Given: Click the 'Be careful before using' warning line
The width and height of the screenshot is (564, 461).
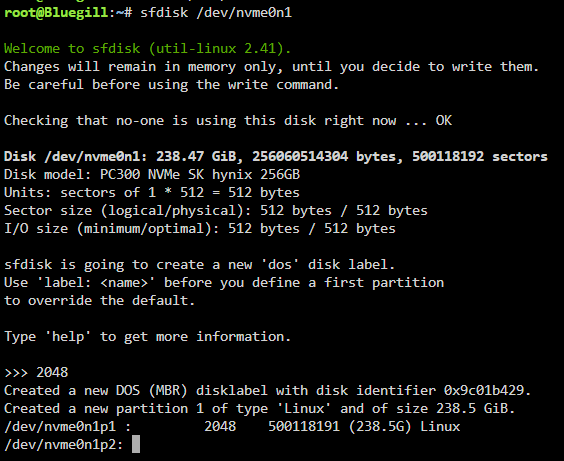Looking at the screenshot, I should tap(172, 85).
